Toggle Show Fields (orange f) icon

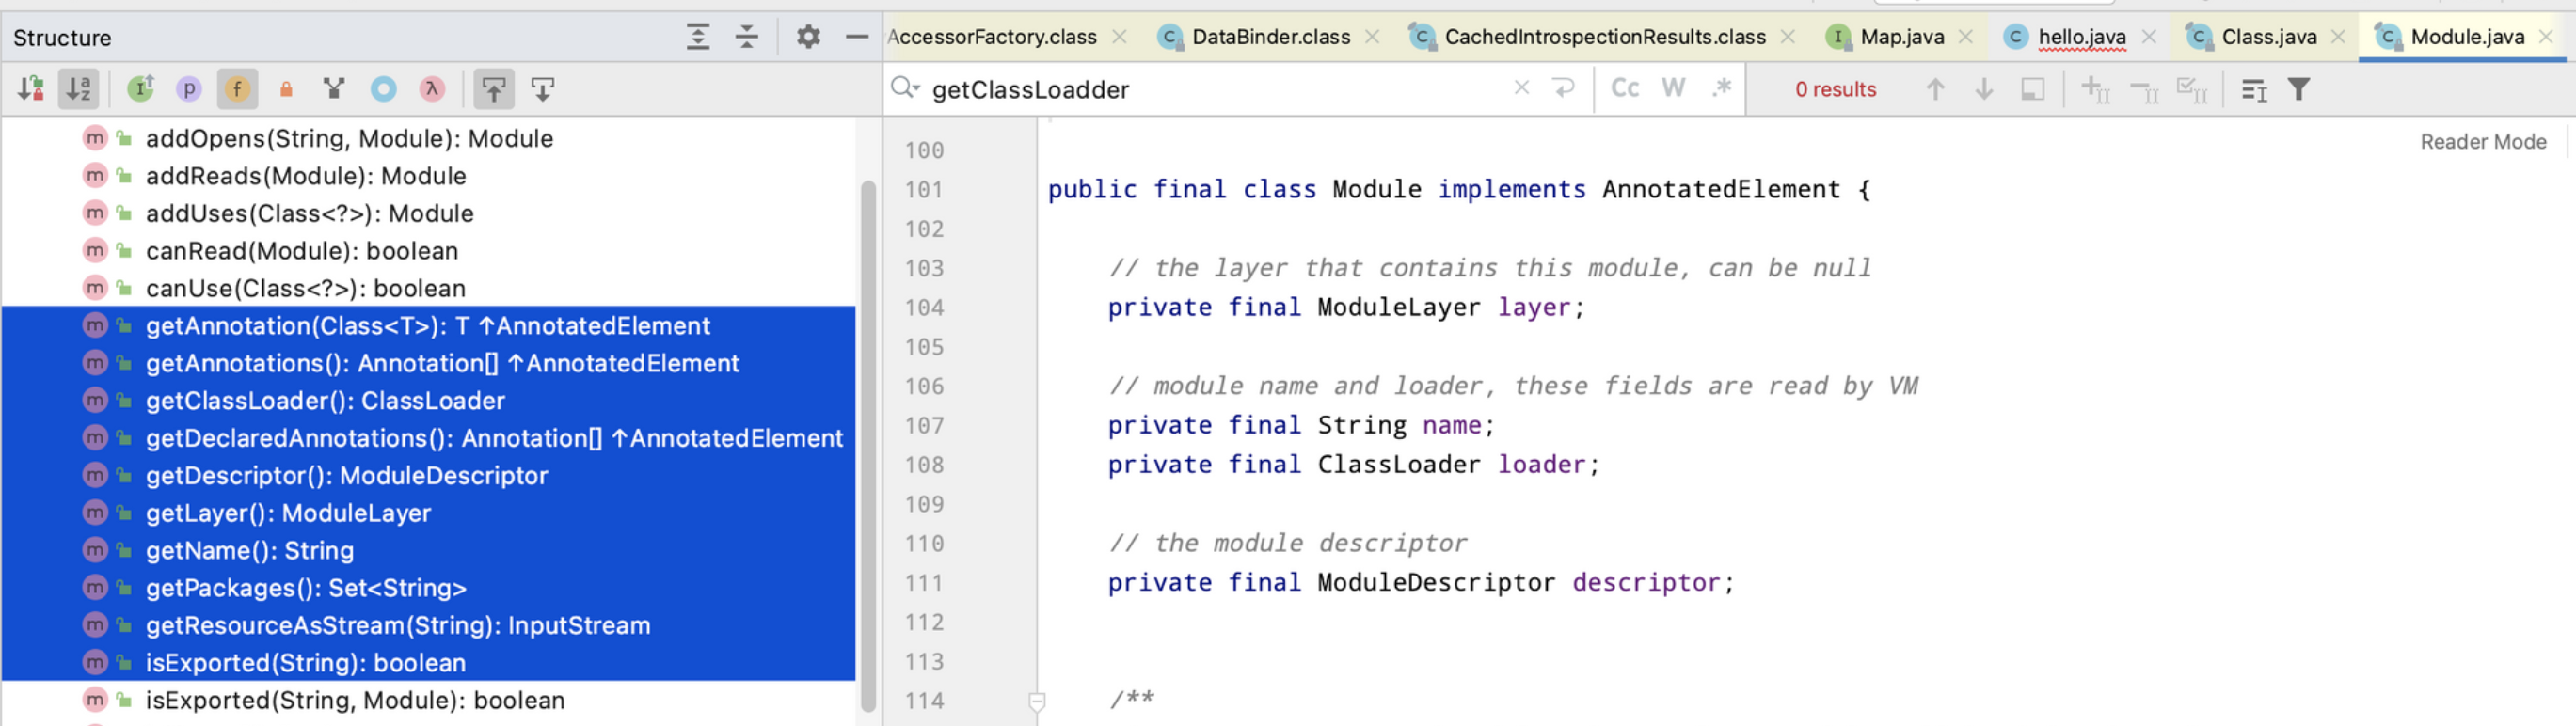click(x=237, y=89)
